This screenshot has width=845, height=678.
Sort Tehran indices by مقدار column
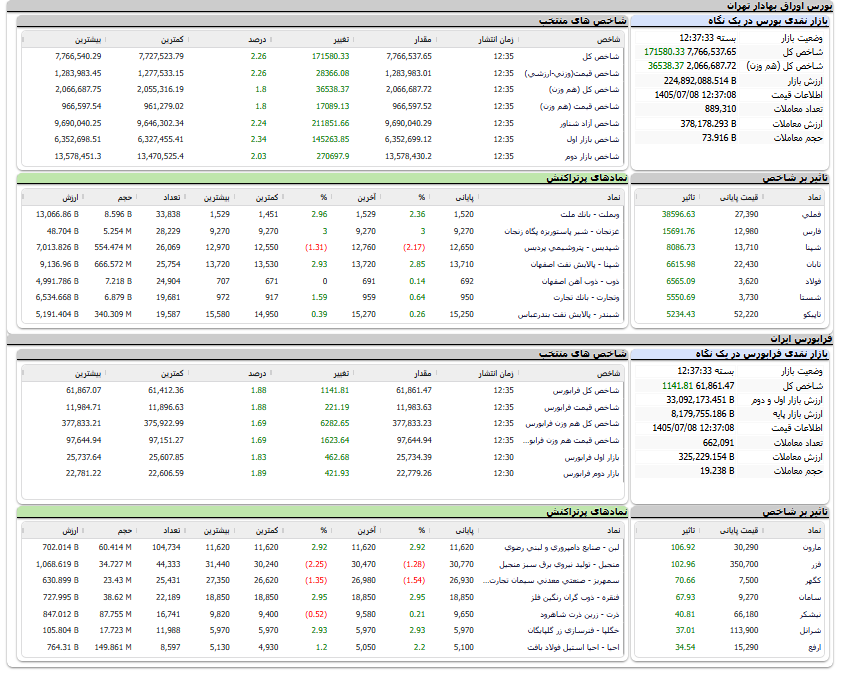click(422, 40)
